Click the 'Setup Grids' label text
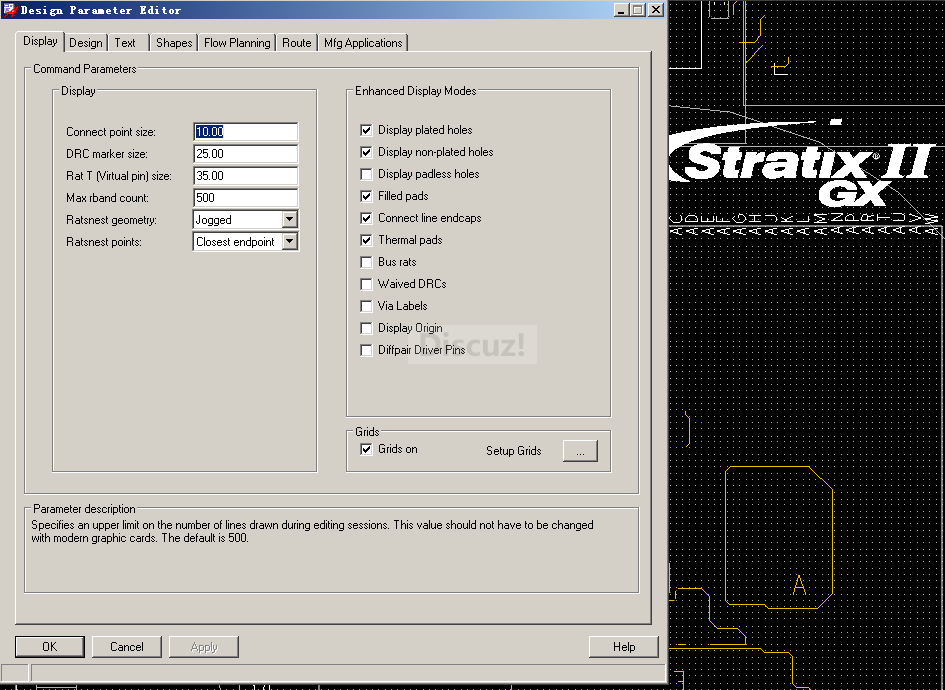 513,451
